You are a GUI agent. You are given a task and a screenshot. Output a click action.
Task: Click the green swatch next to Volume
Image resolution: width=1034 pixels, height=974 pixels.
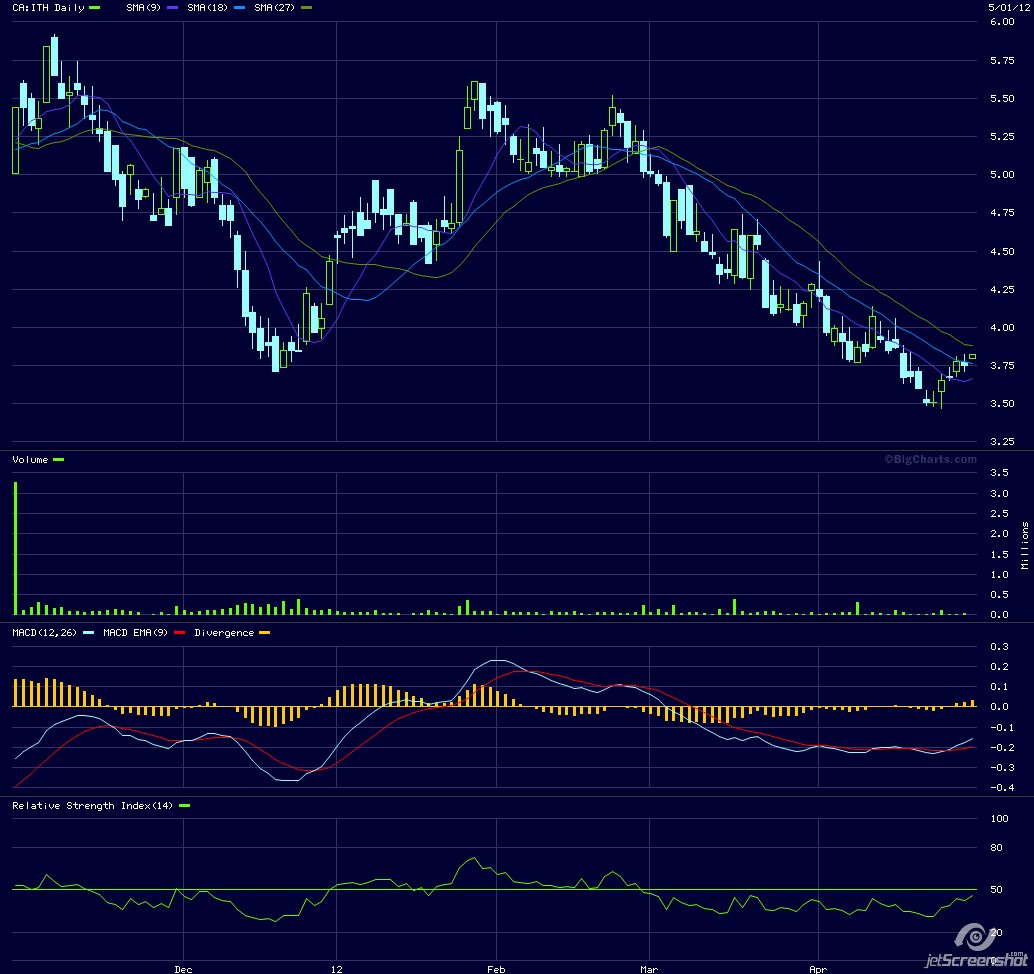click(x=59, y=460)
